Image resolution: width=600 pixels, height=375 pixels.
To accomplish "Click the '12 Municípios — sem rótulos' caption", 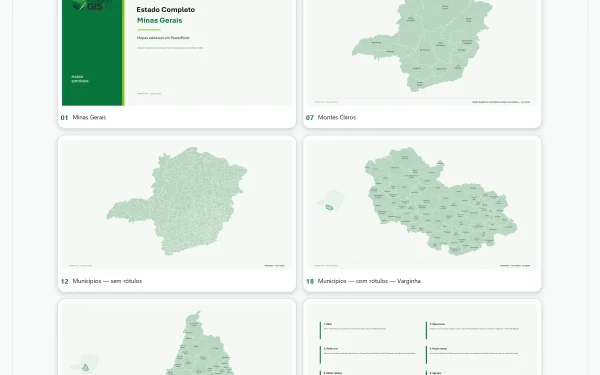I will click(101, 281).
